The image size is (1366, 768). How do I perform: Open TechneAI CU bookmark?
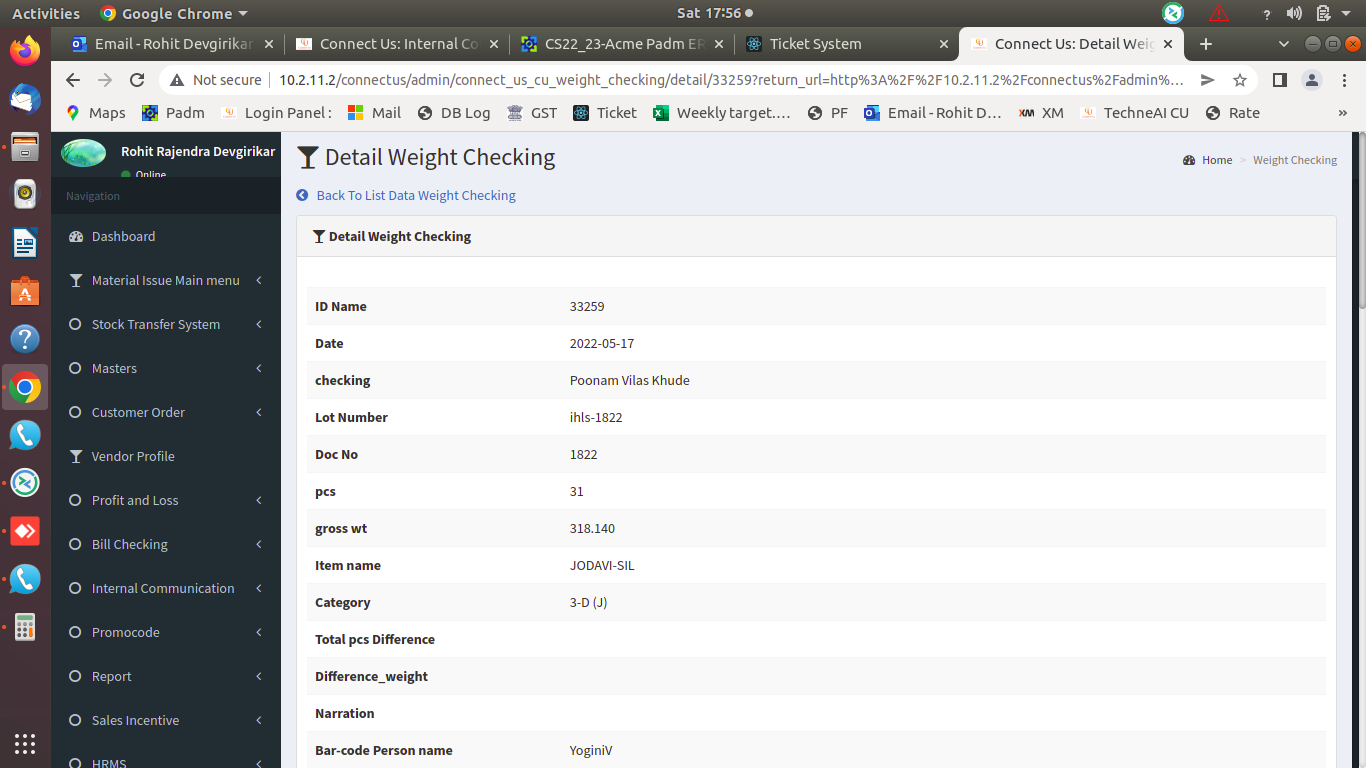pyautogui.click(x=1135, y=113)
